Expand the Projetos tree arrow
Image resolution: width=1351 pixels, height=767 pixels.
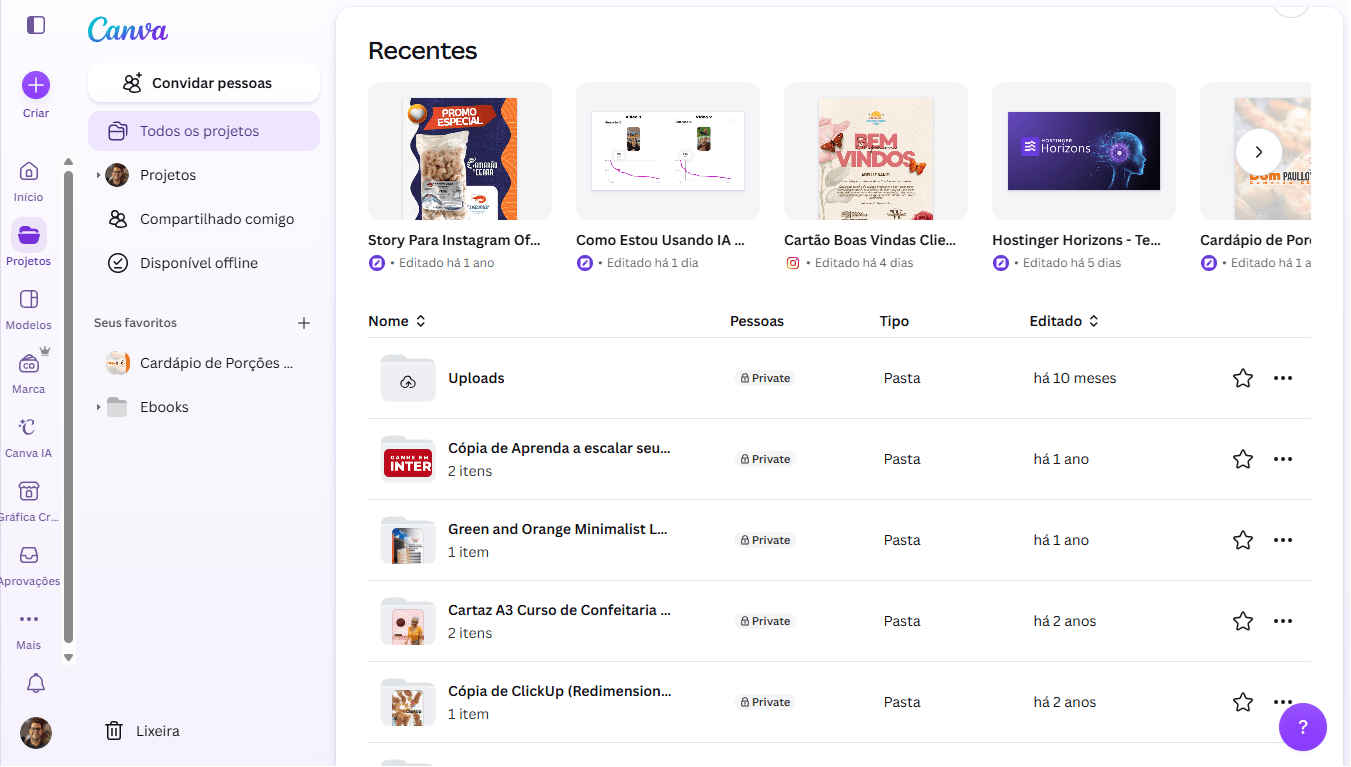click(x=98, y=175)
